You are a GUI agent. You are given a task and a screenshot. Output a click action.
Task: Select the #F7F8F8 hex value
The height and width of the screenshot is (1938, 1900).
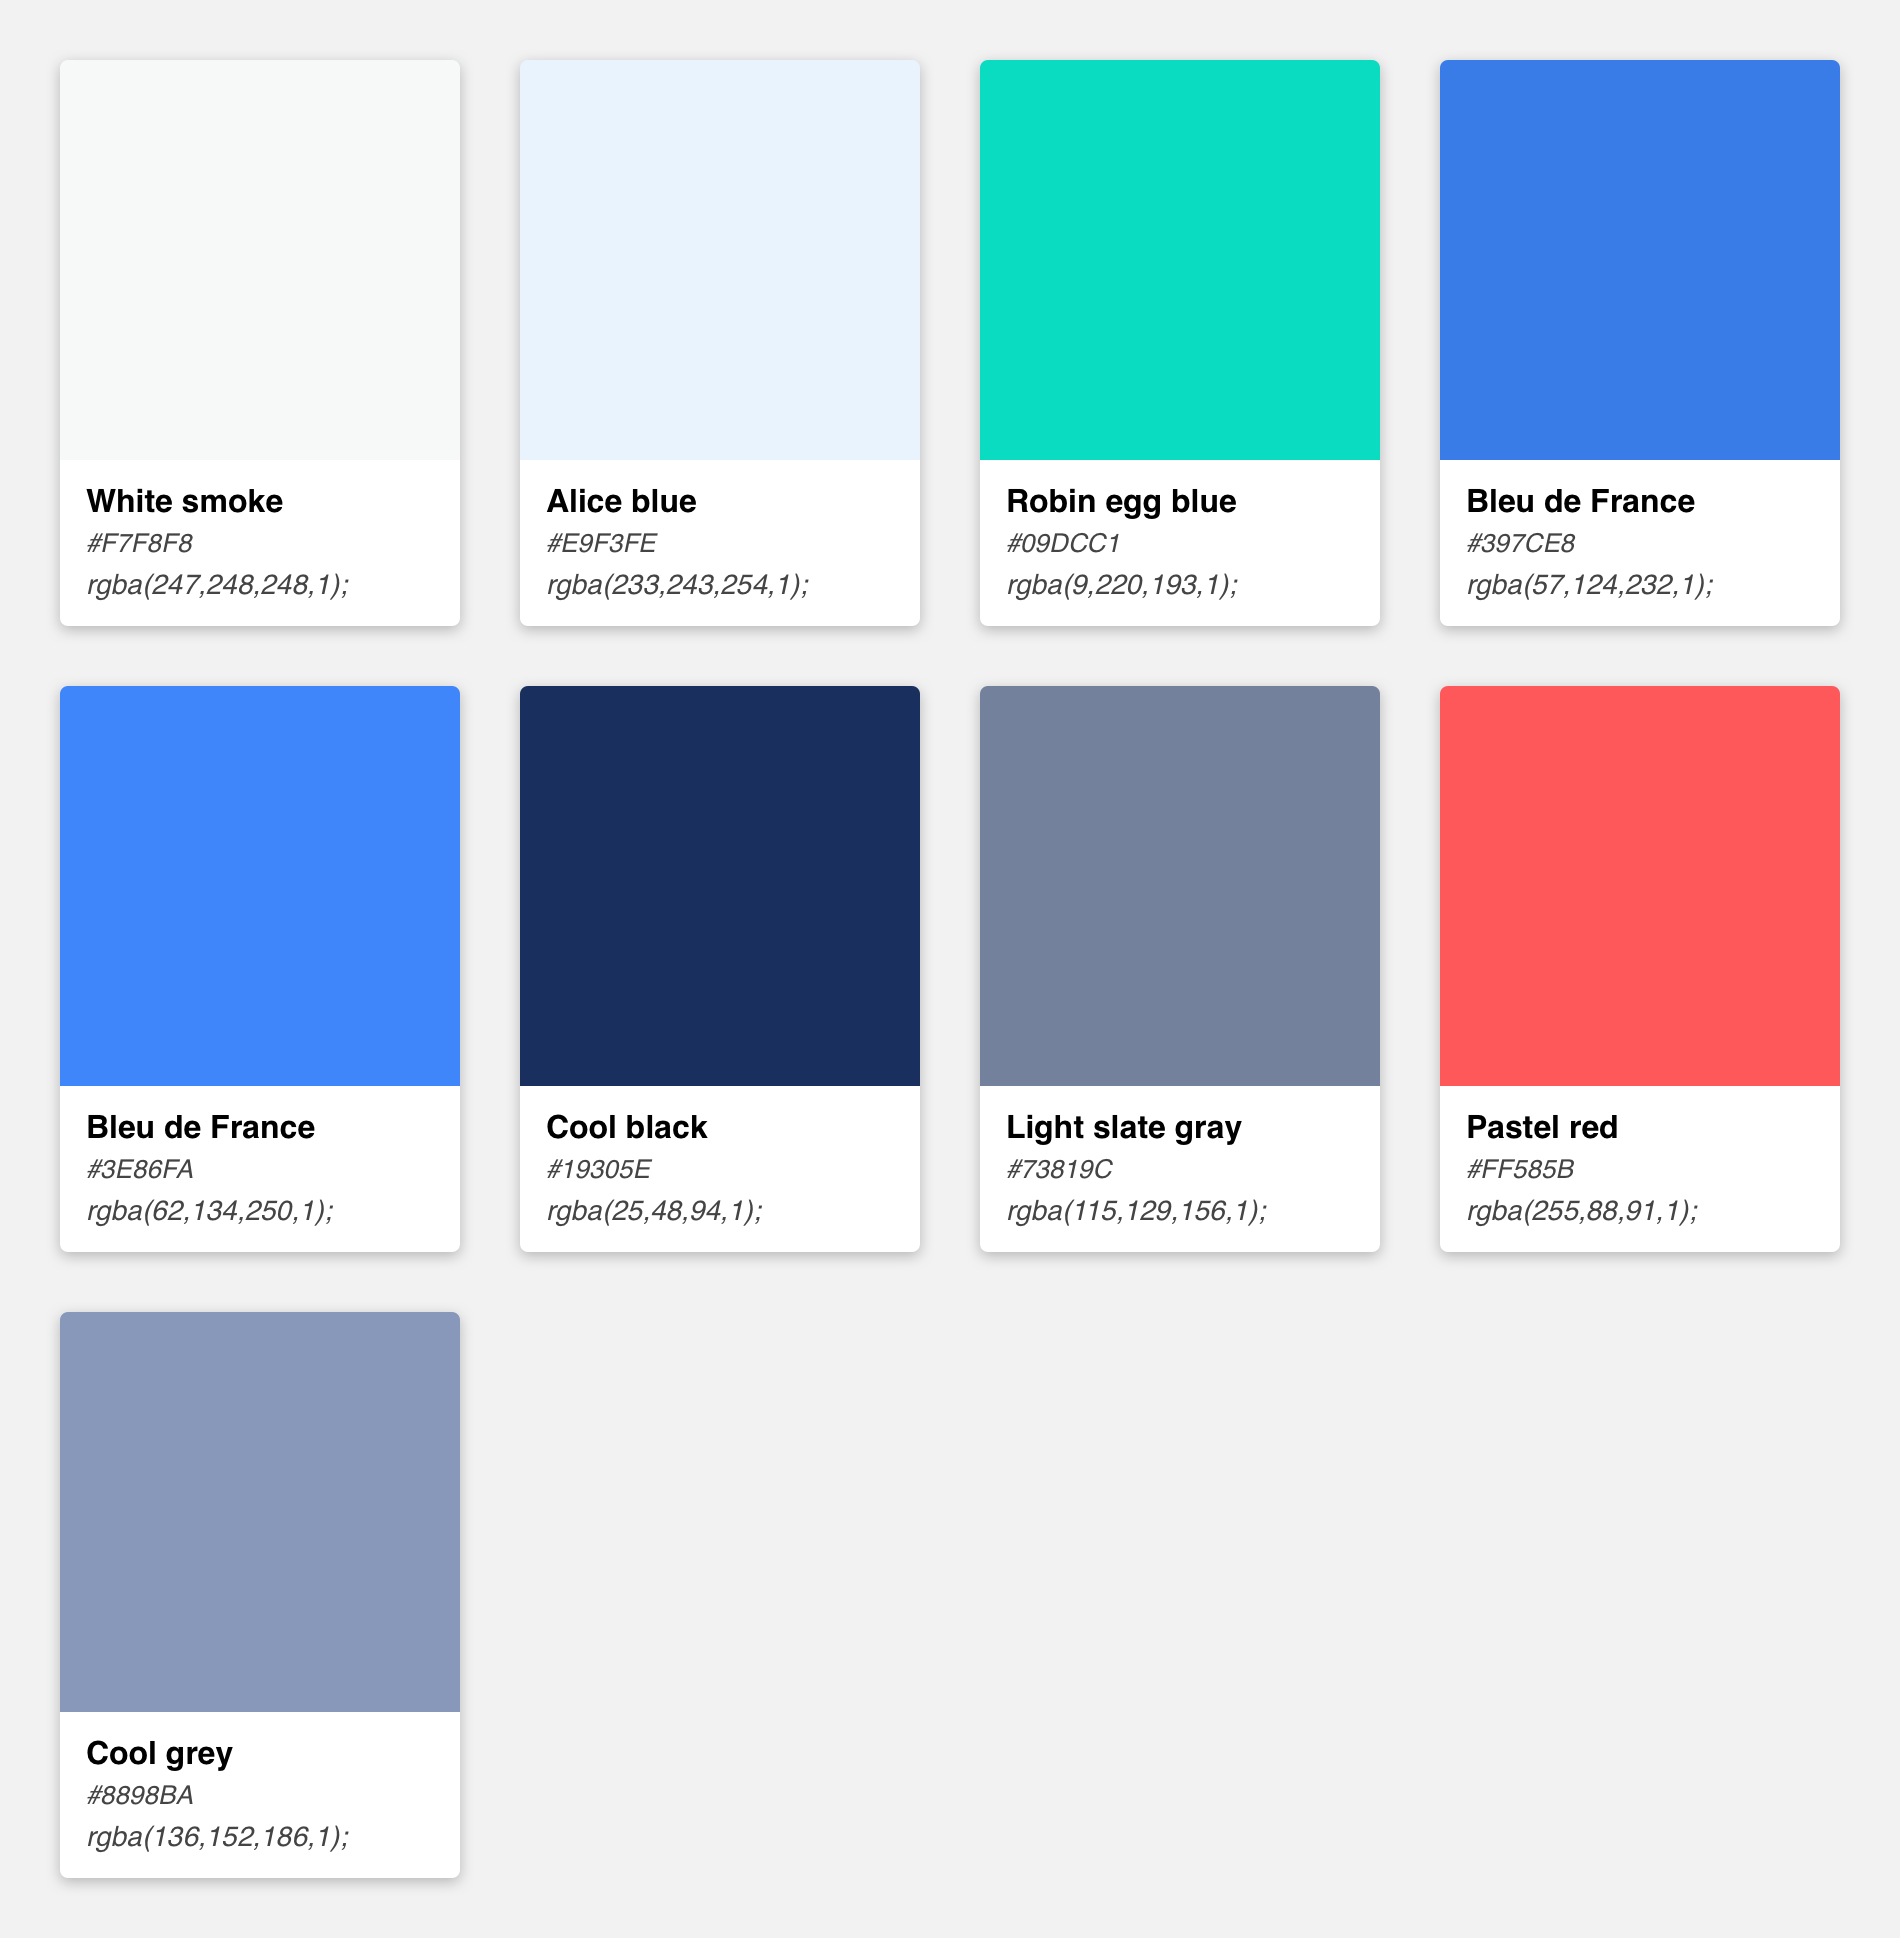(140, 544)
